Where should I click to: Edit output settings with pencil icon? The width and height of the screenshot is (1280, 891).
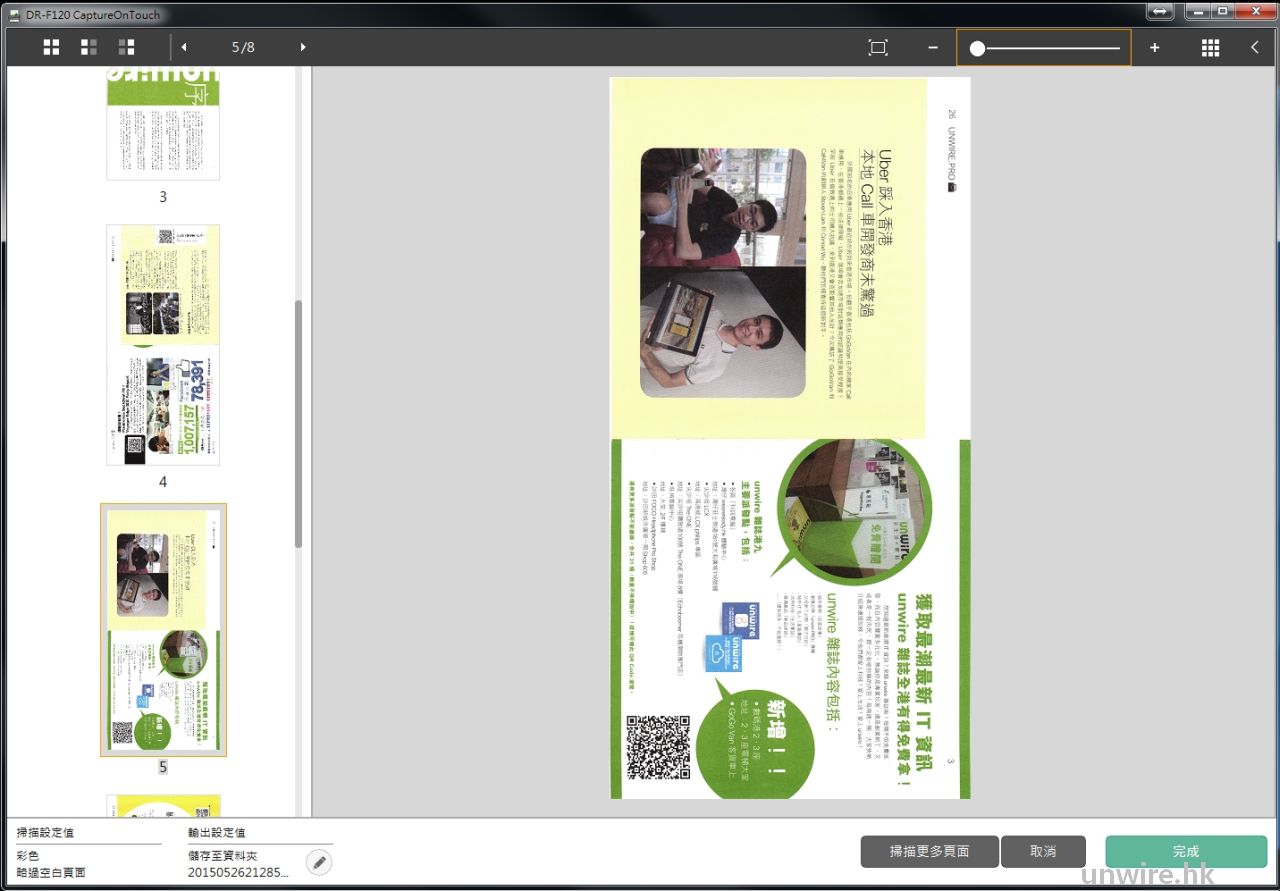(318, 862)
